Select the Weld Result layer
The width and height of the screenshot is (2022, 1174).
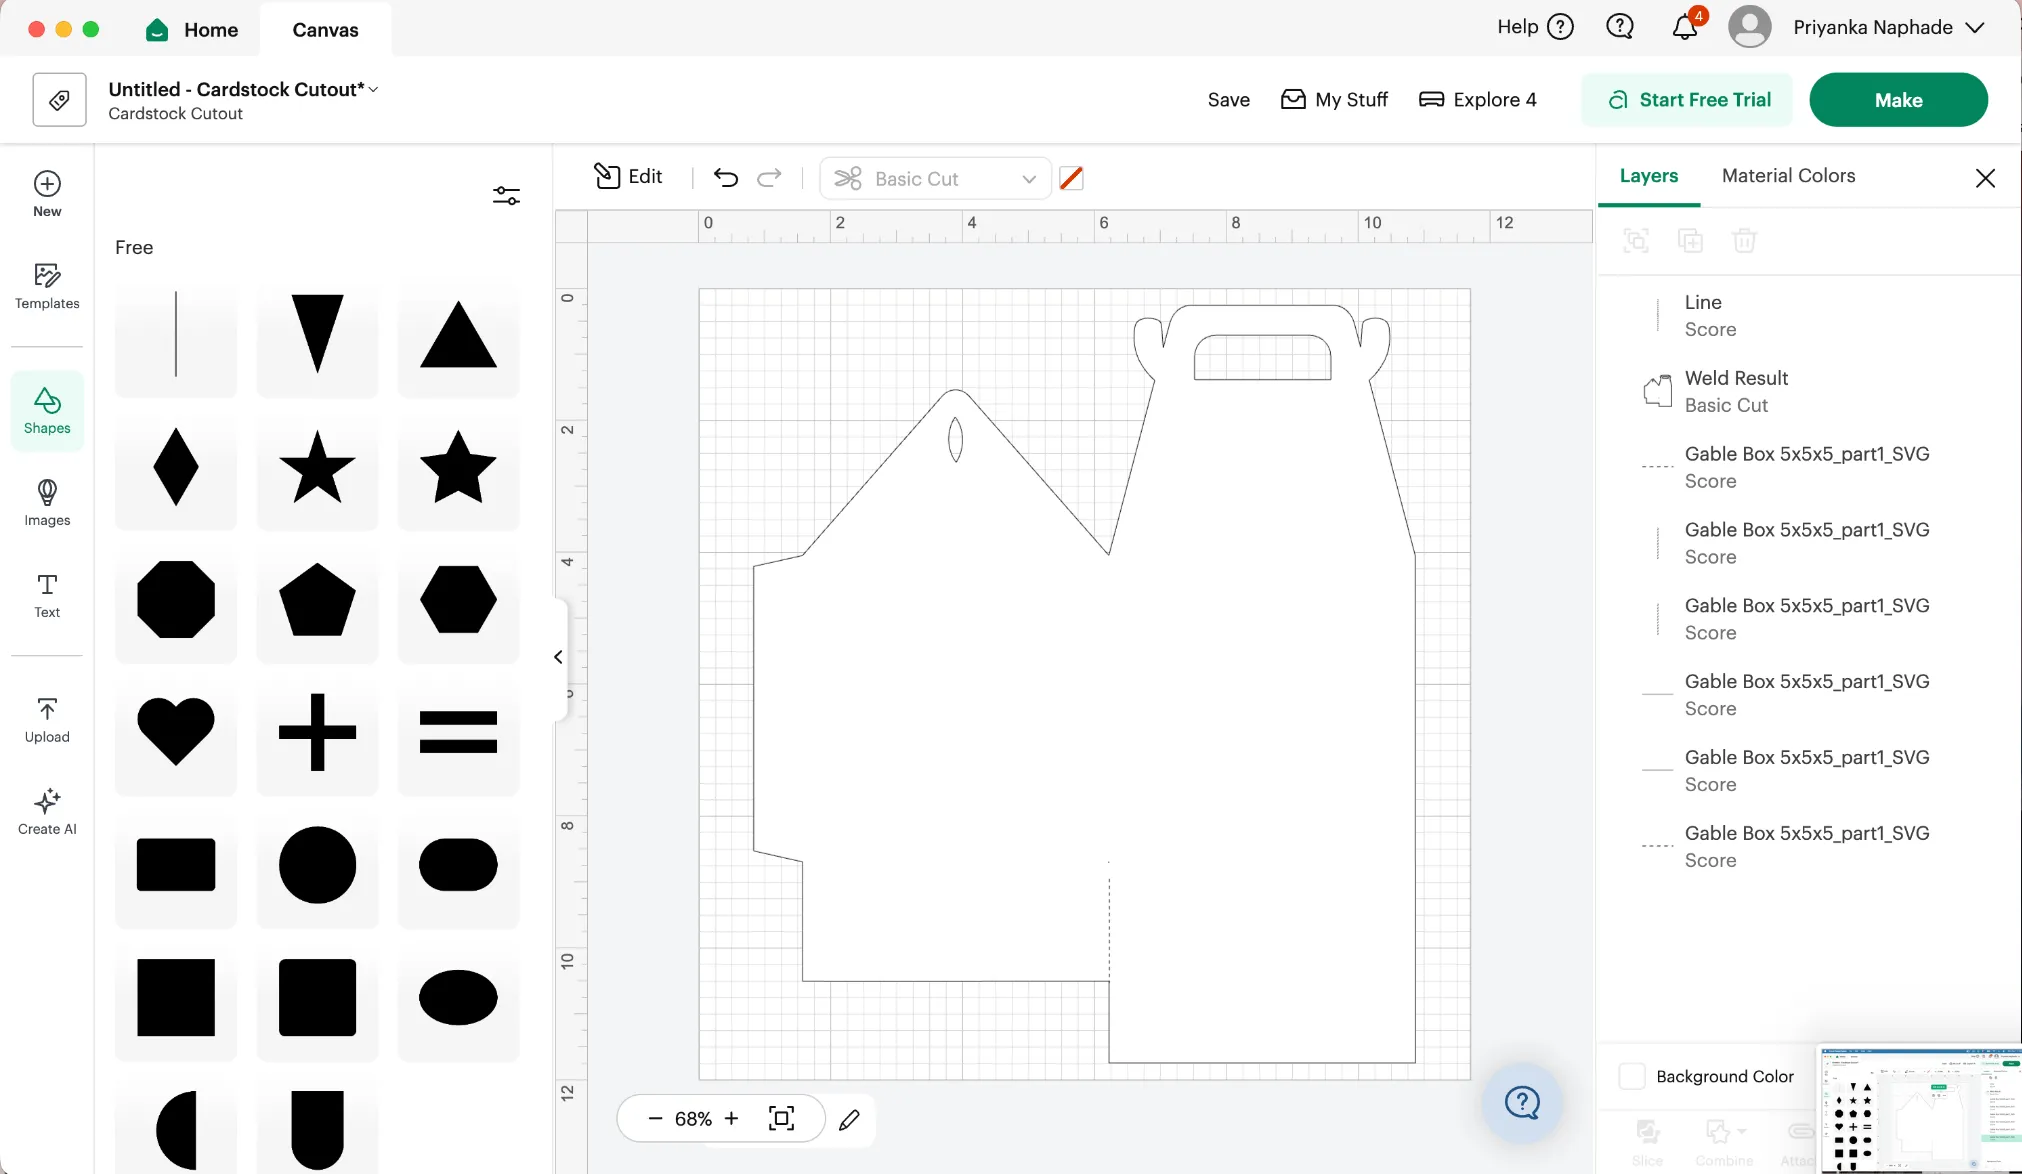pos(1808,391)
